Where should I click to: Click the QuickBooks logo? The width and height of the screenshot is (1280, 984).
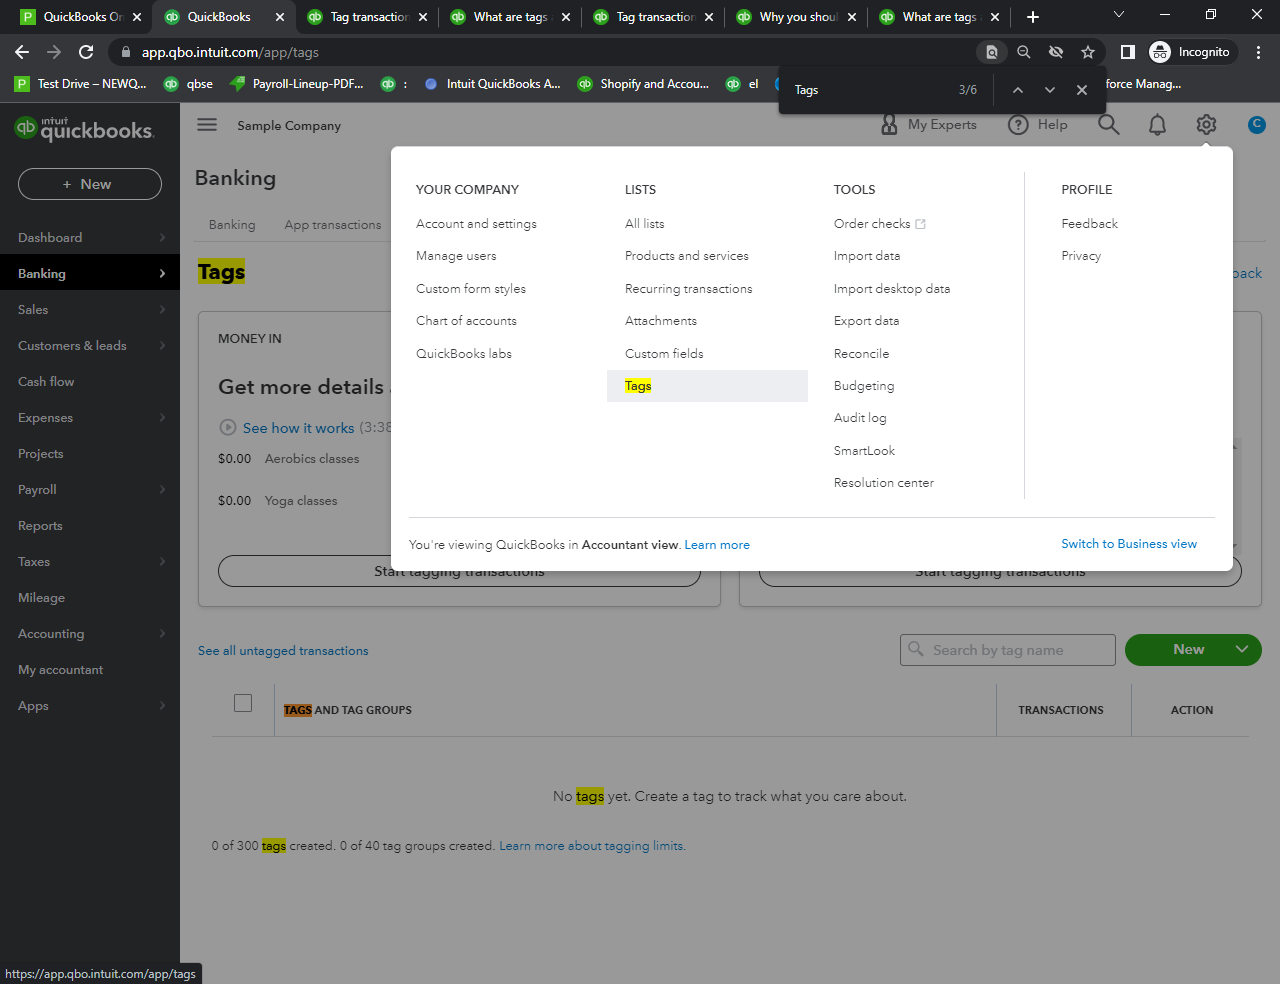(84, 128)
